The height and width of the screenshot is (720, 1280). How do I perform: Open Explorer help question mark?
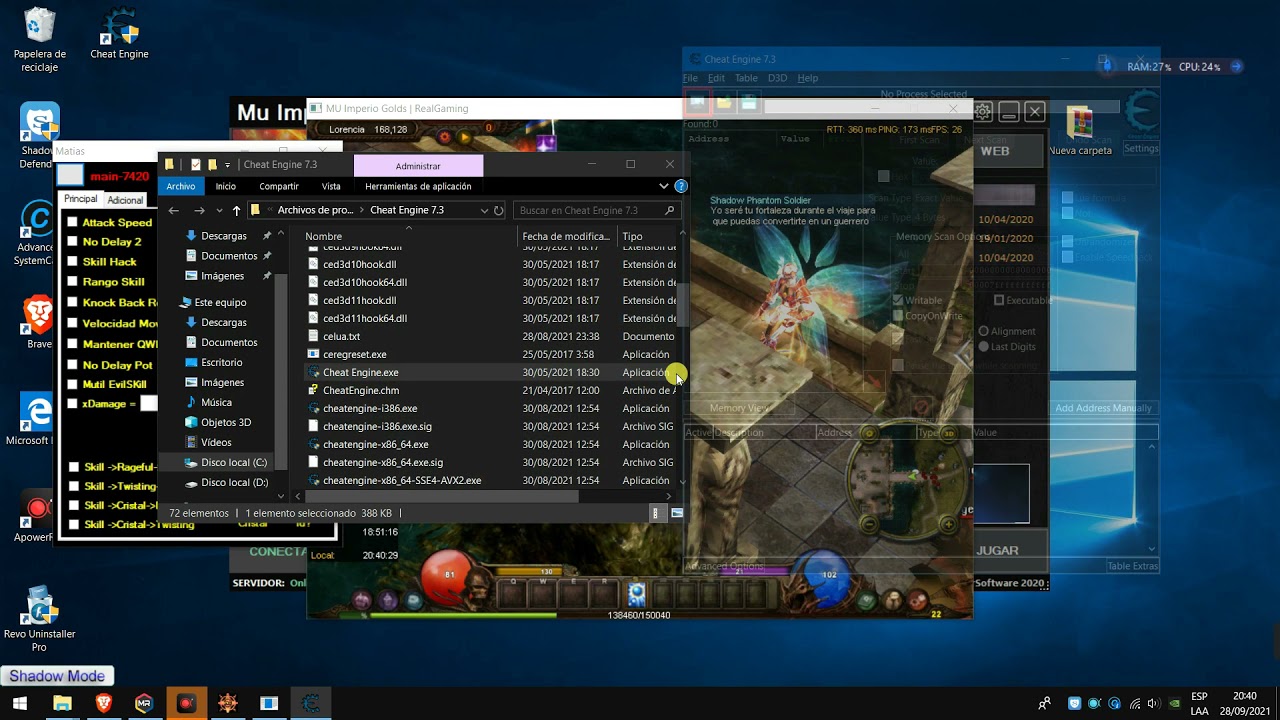(681, 186)
